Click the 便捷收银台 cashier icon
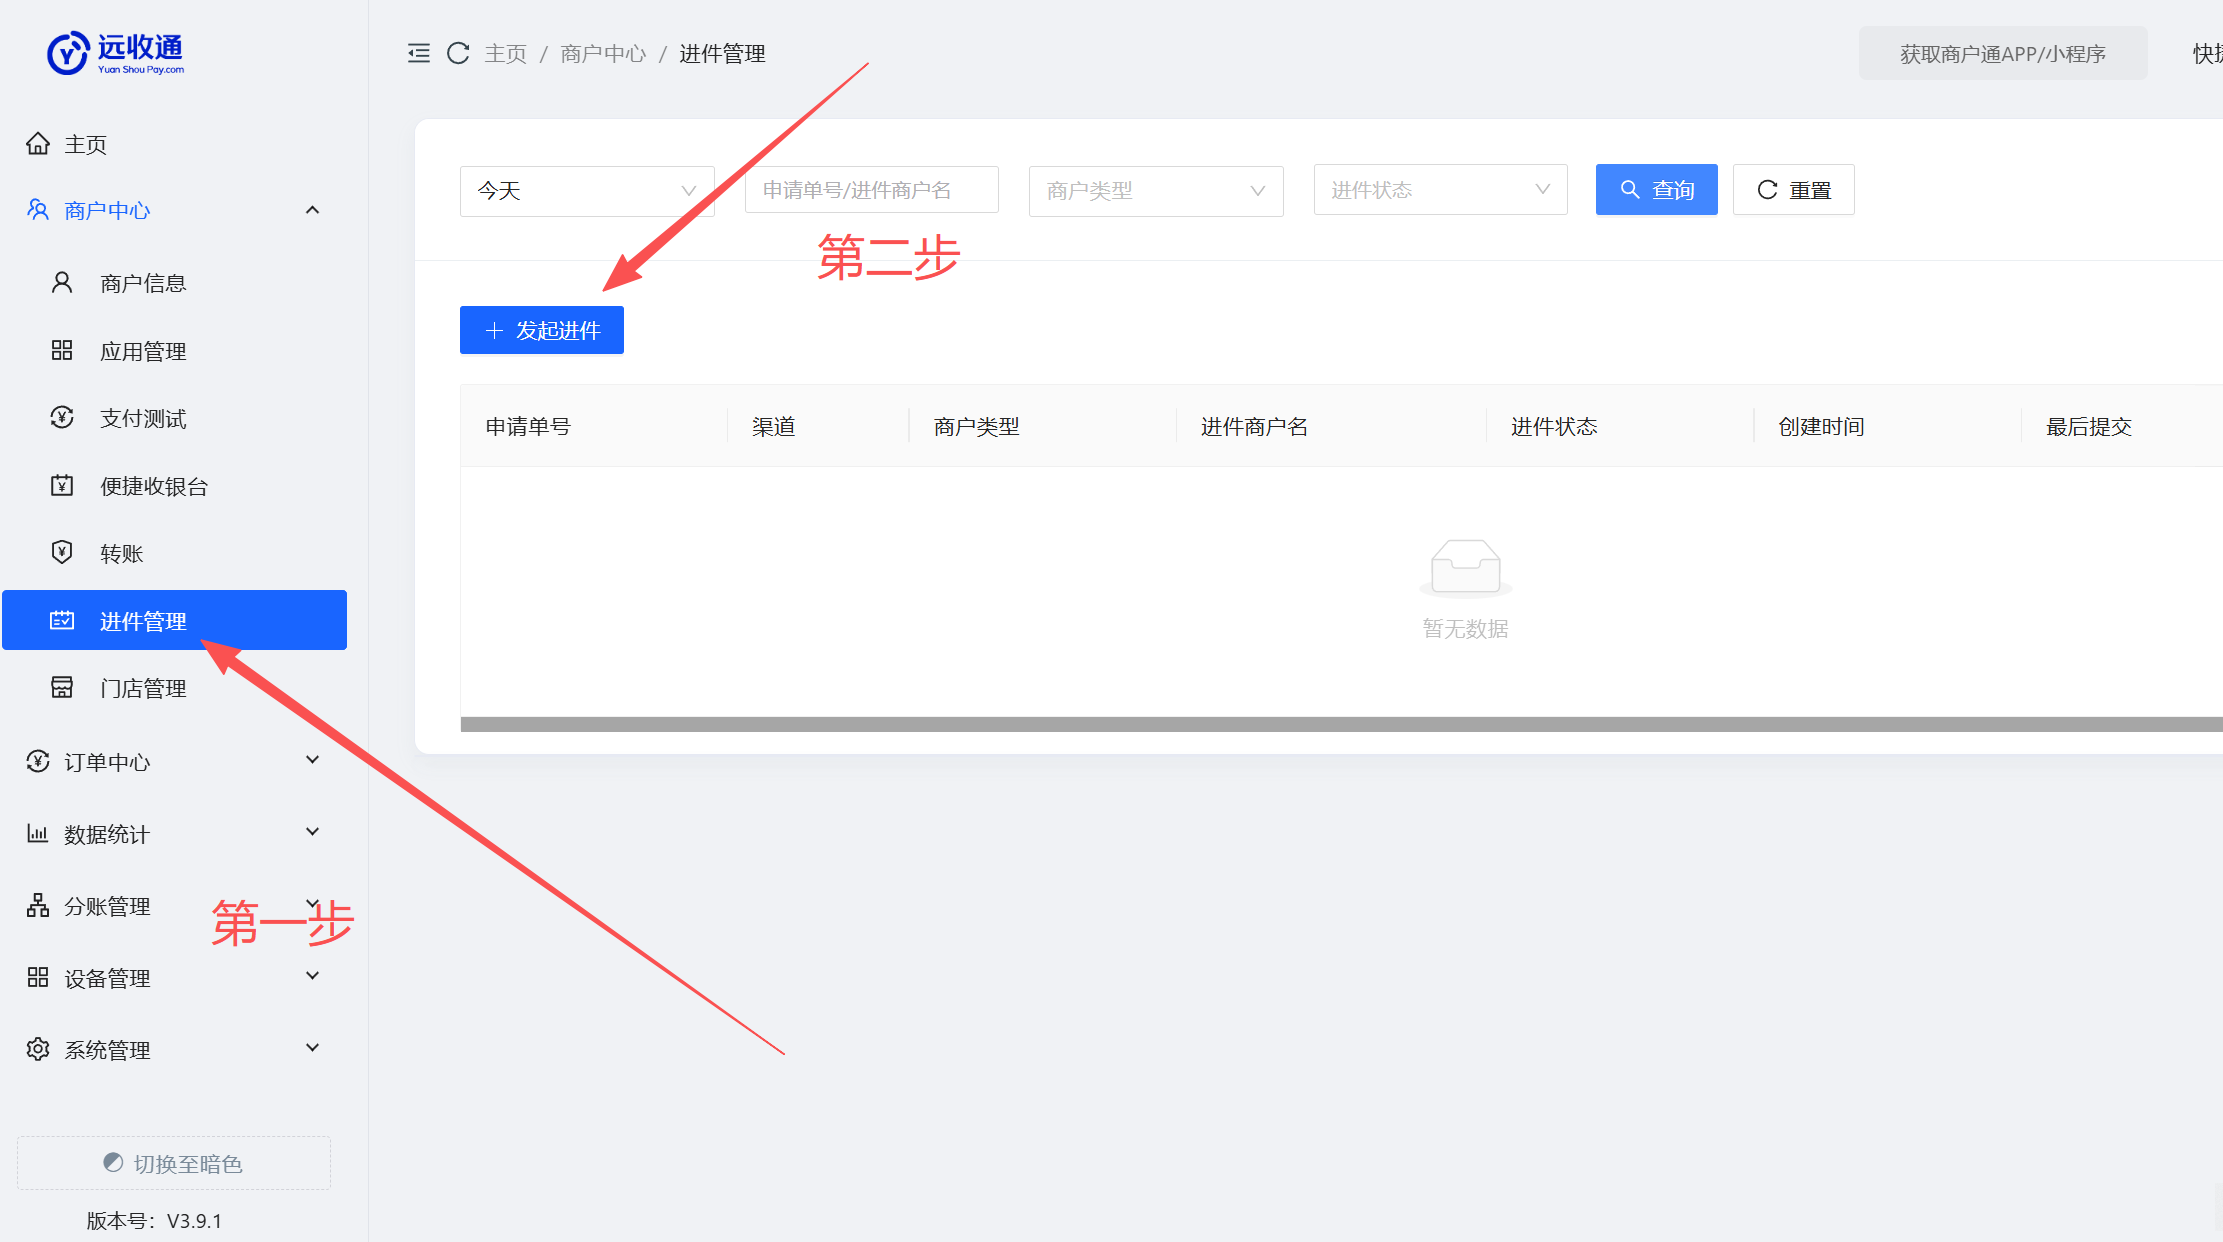The height and width of the screenshot is (1242, 2223). coord(61,486)
